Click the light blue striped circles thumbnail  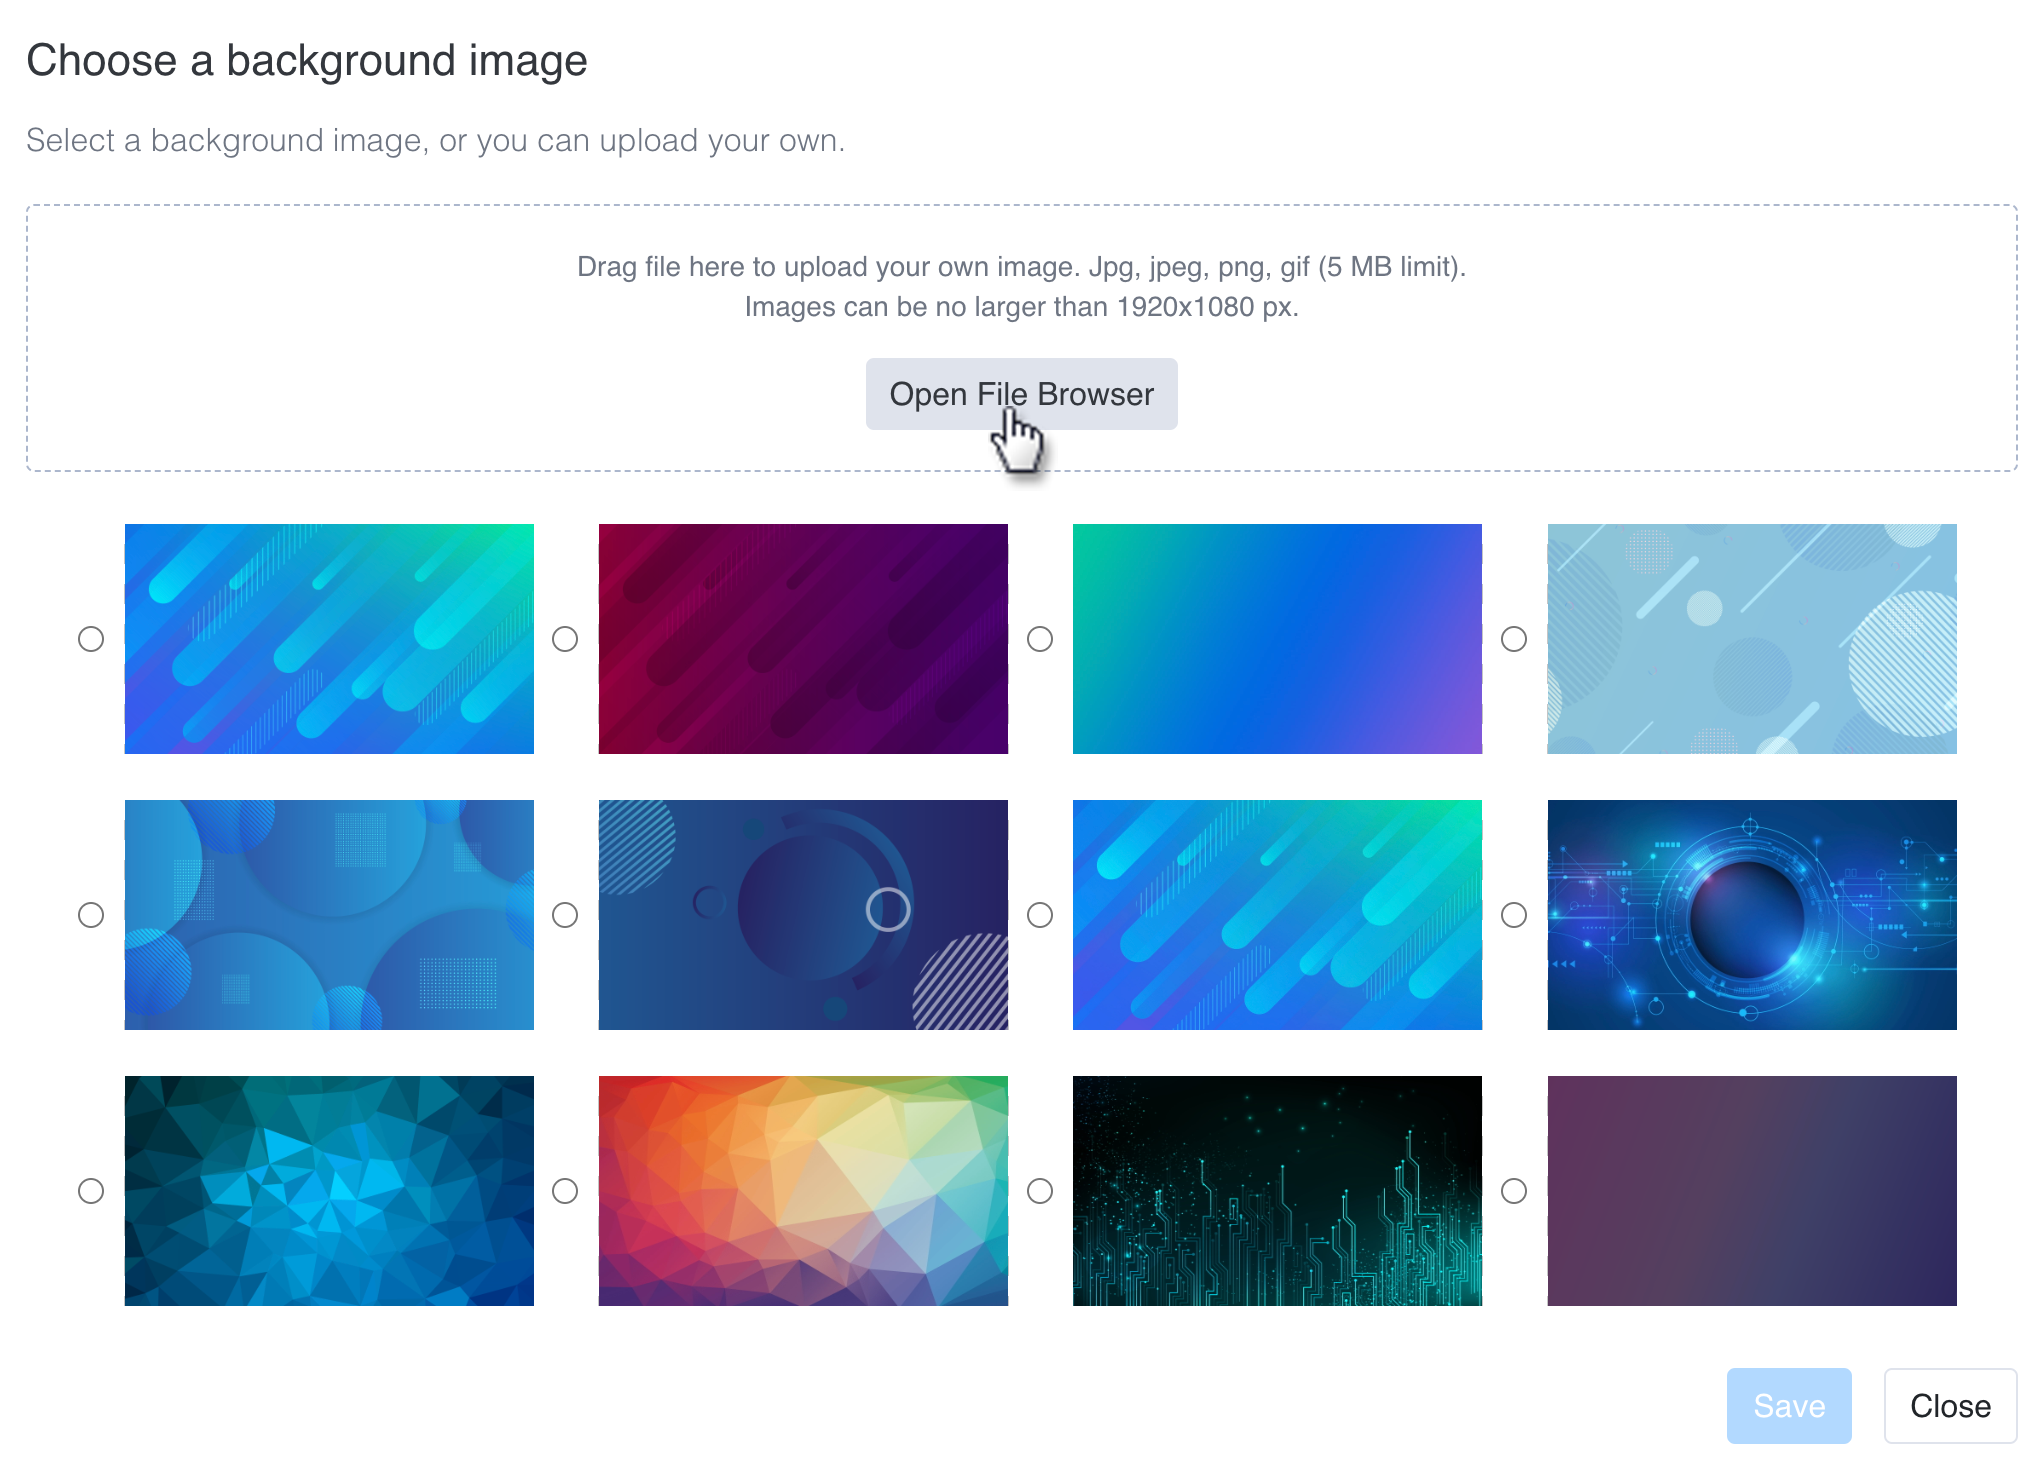coord(1751,639)
